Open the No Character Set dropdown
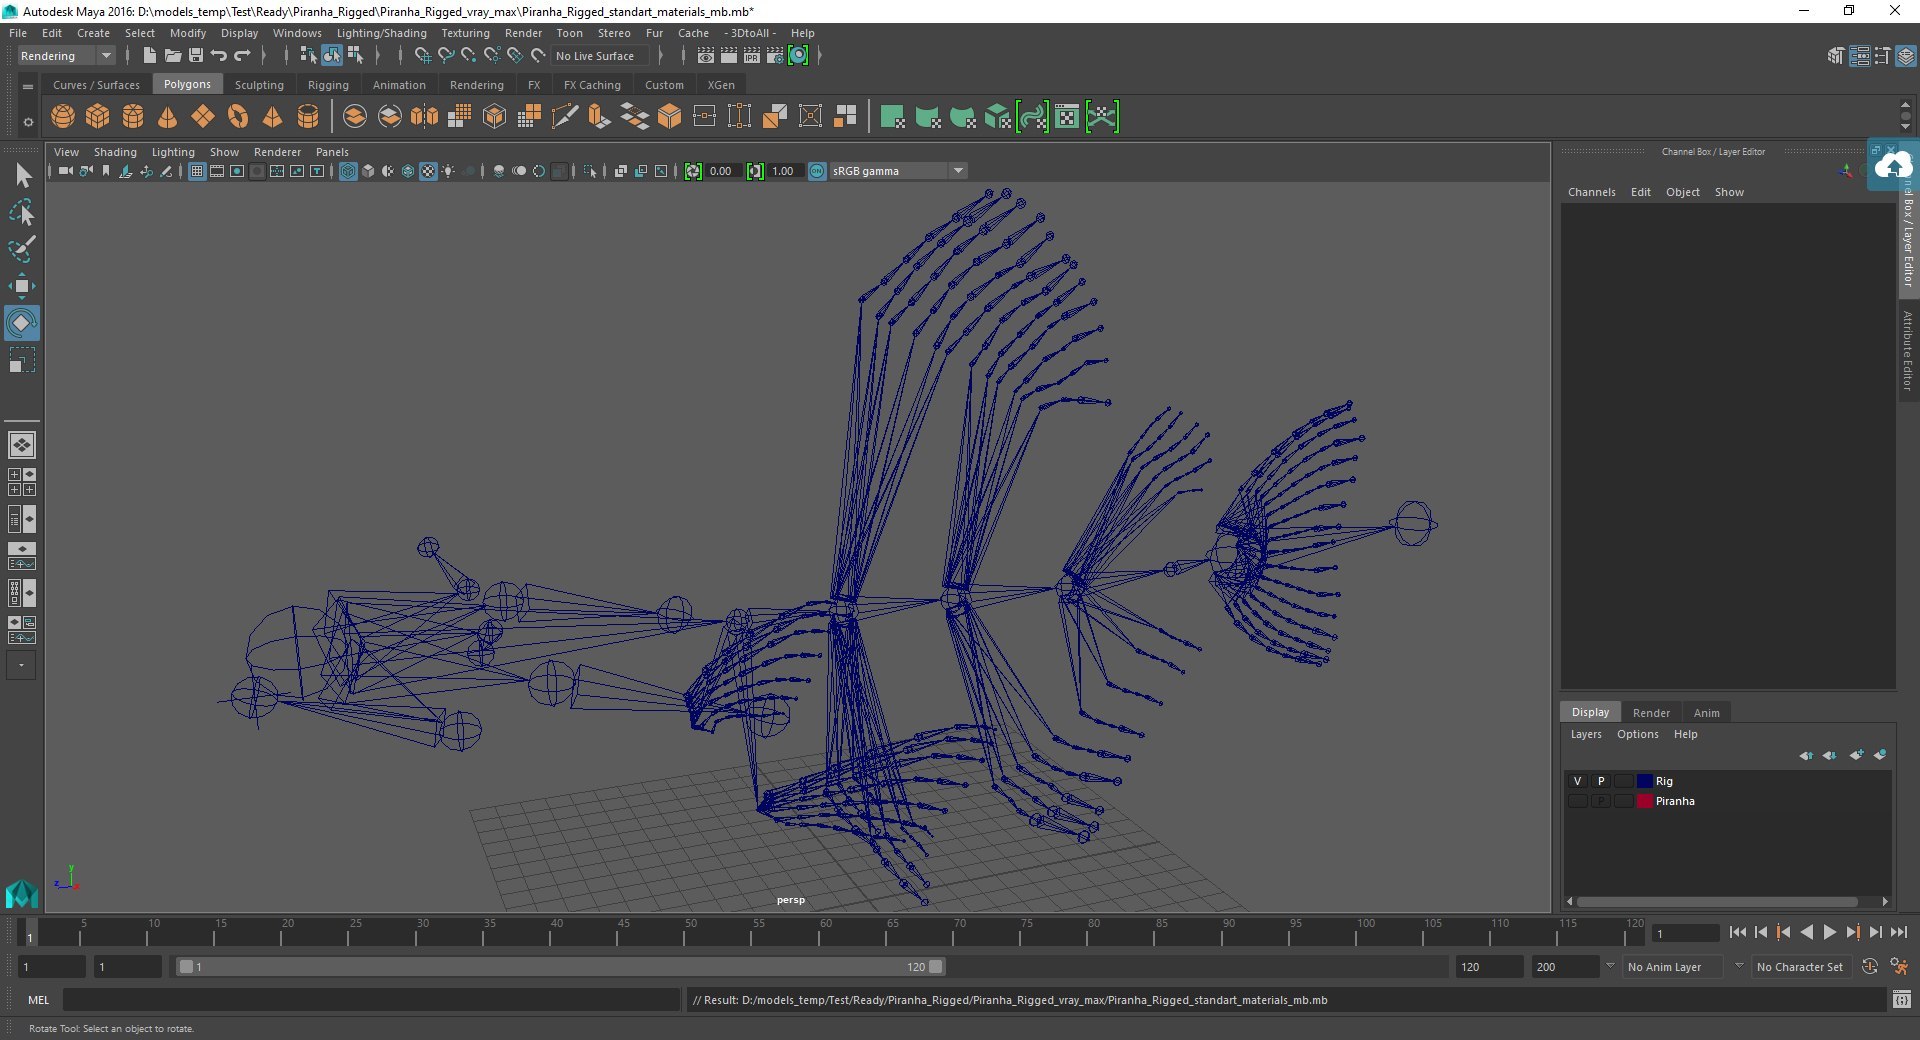The width and height of the screenshot is (1920, 1040). pyautogui.click(x=1800, y=967)
